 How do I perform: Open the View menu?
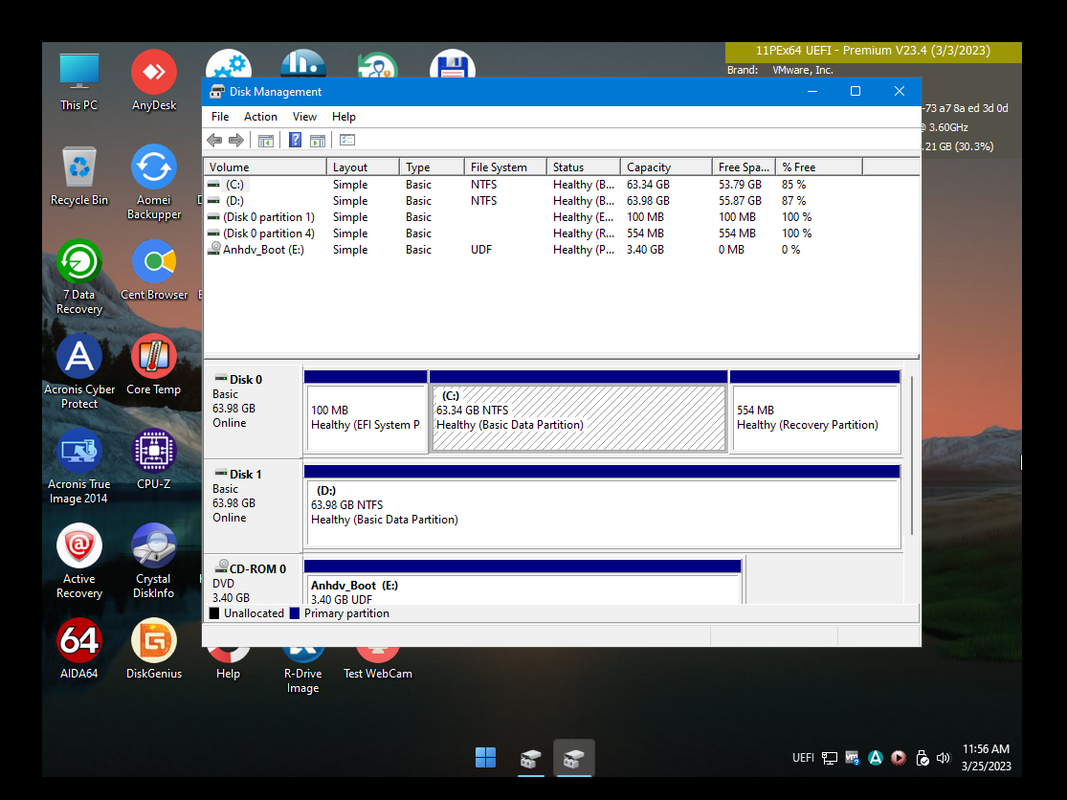point(304,117)
